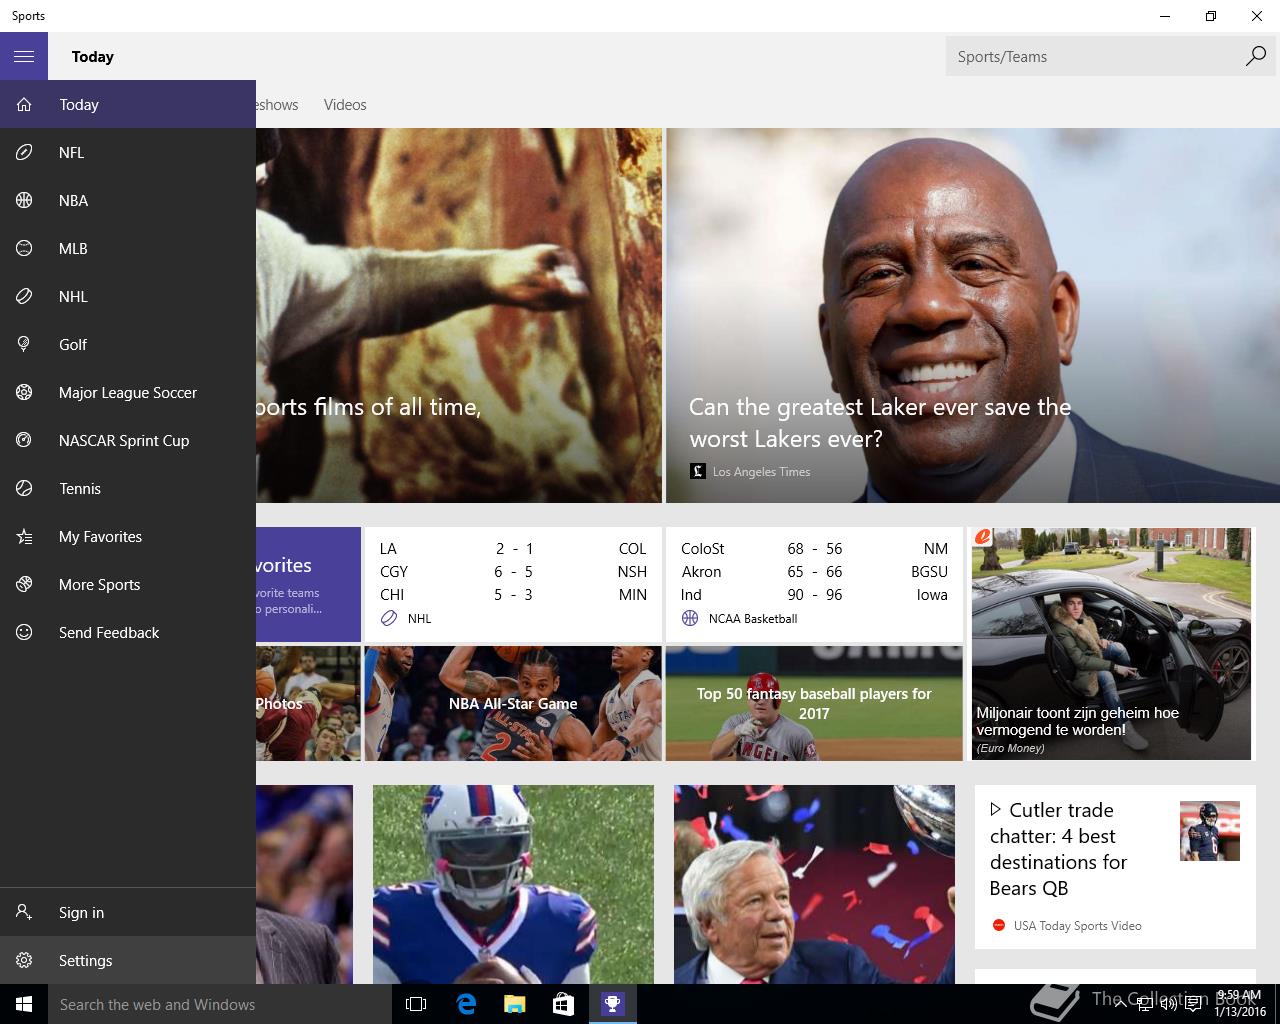Viewport: 1280px width, 1024px height.
Task: Click the Sports trophy taskbar icon
Action: point(612,1004)
